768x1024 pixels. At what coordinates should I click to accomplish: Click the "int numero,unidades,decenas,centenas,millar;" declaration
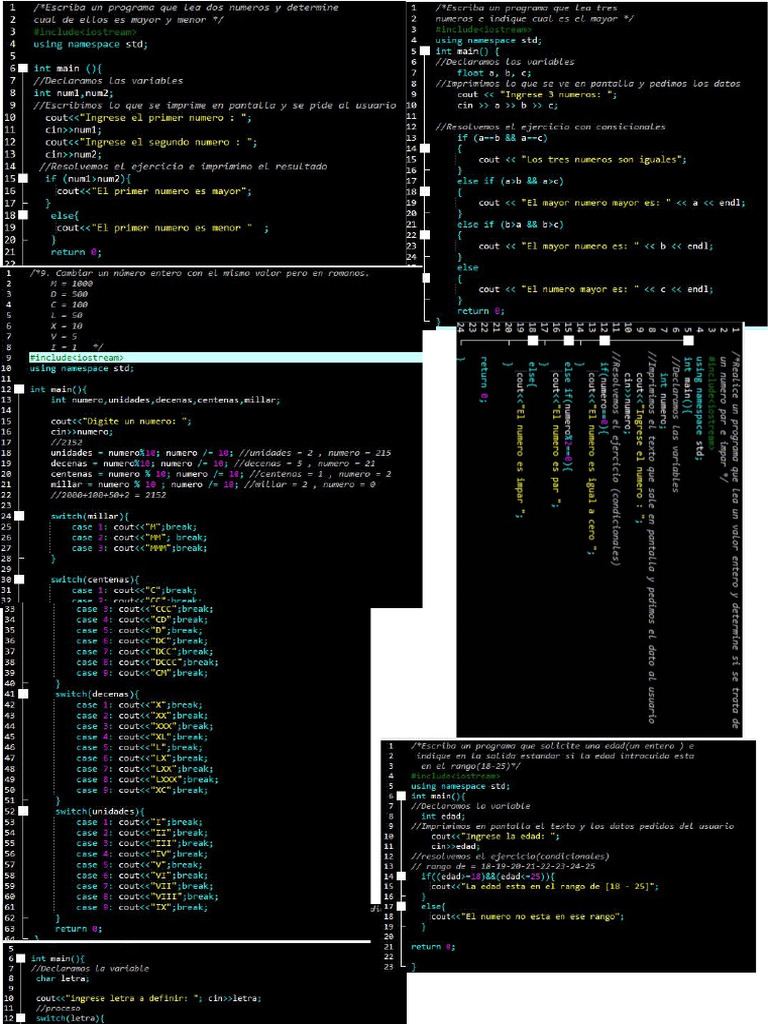(165, 400)
